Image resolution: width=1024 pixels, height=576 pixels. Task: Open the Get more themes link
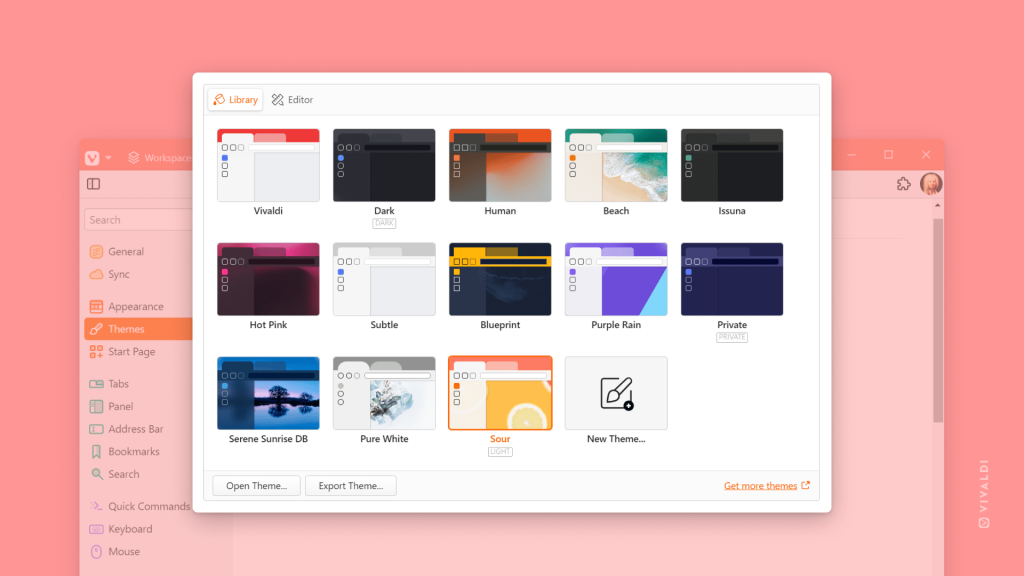click(x=761, y=485)
